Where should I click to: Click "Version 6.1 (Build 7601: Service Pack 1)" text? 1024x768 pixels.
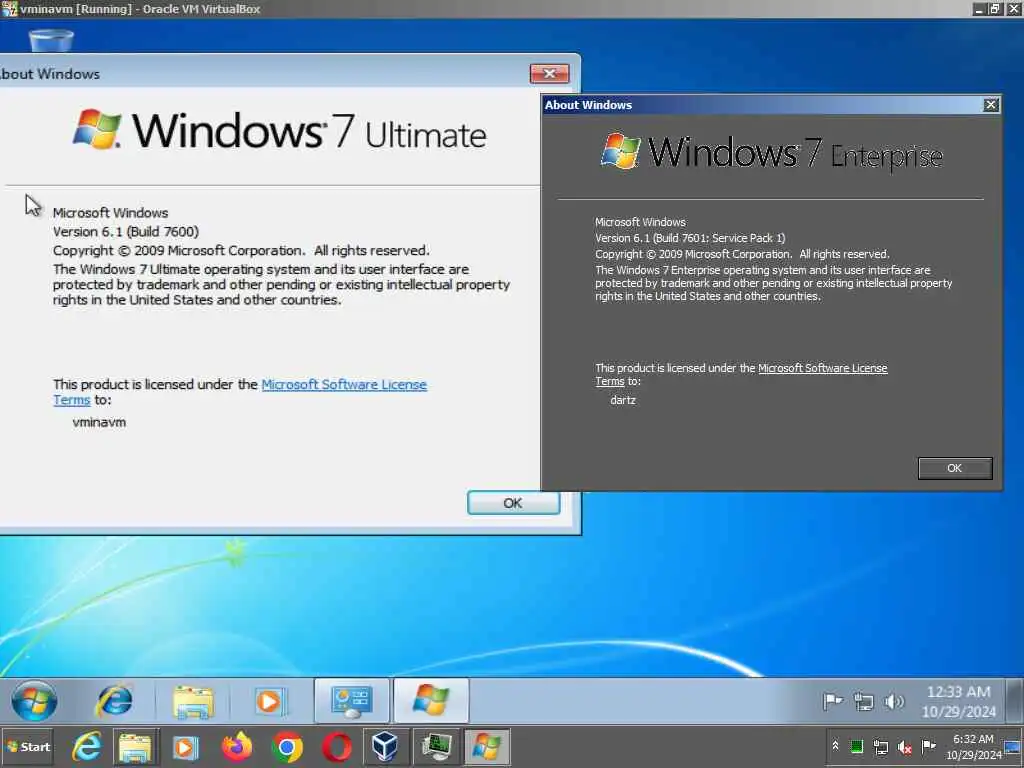pos(690,238)
